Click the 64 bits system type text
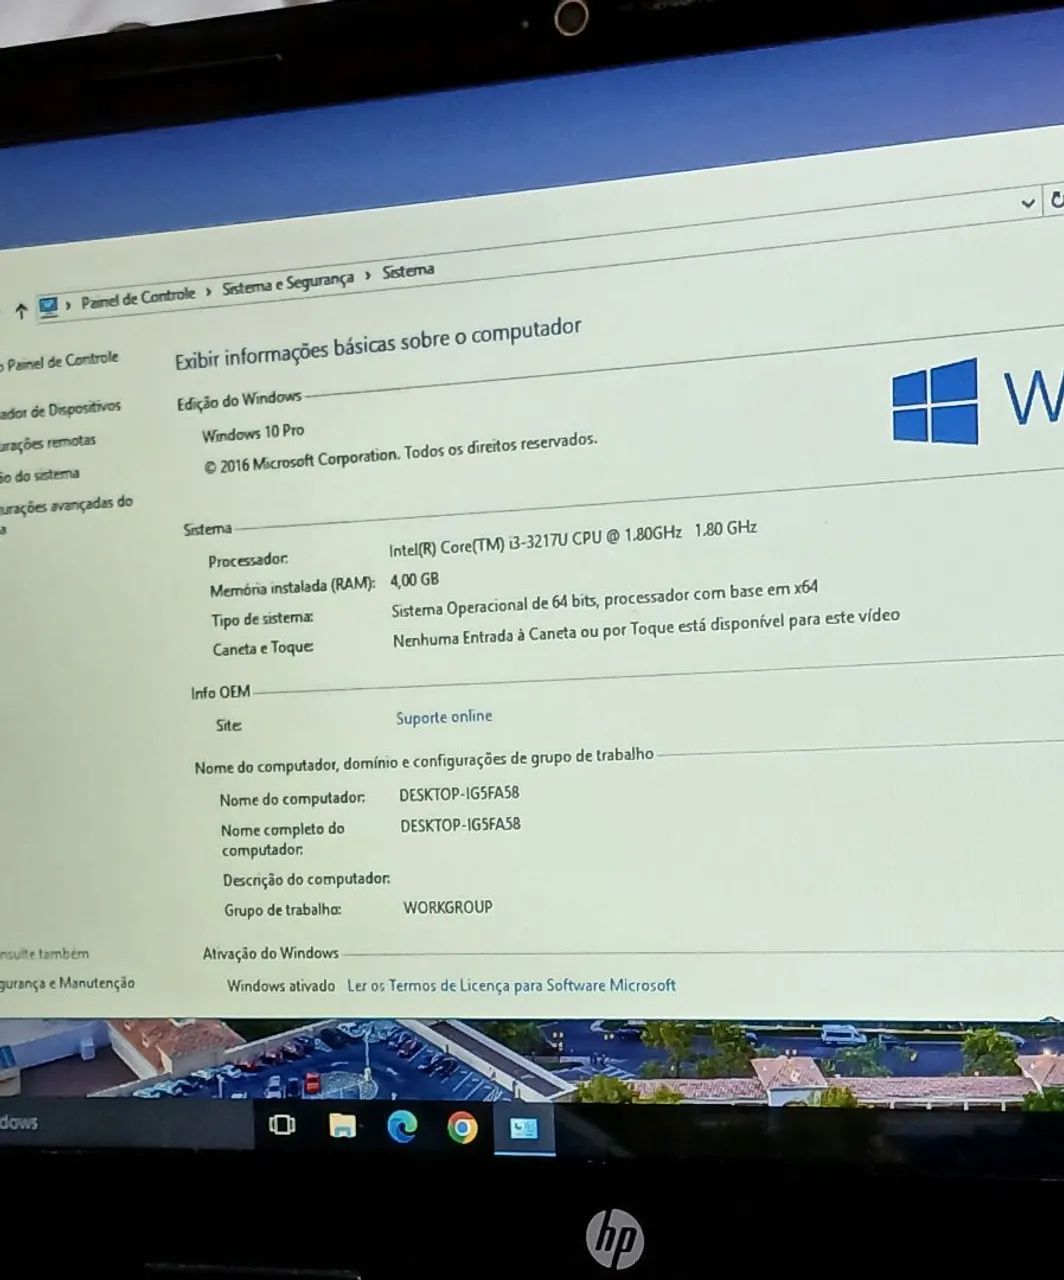The width and height of the screenshot is (1064, 1280). tap(604, 599)
